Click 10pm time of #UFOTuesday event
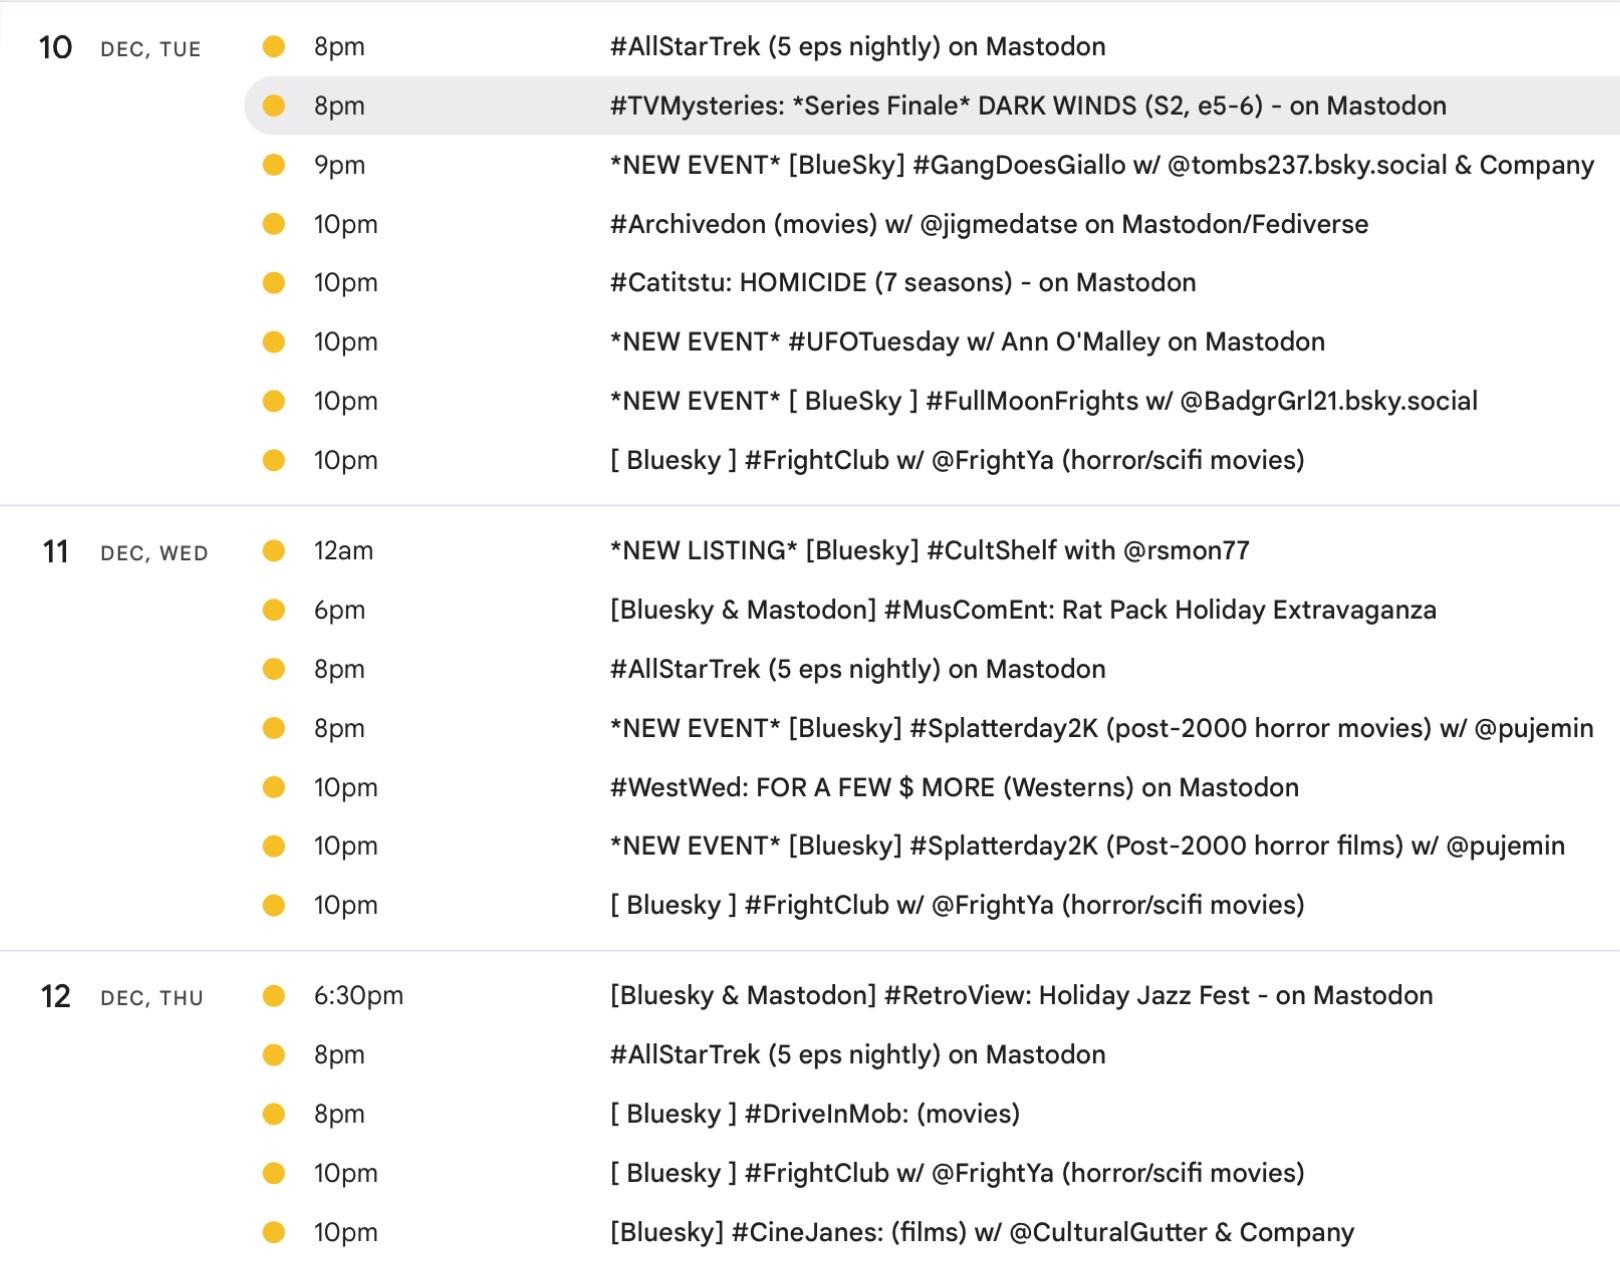 (x=346, y=343)
